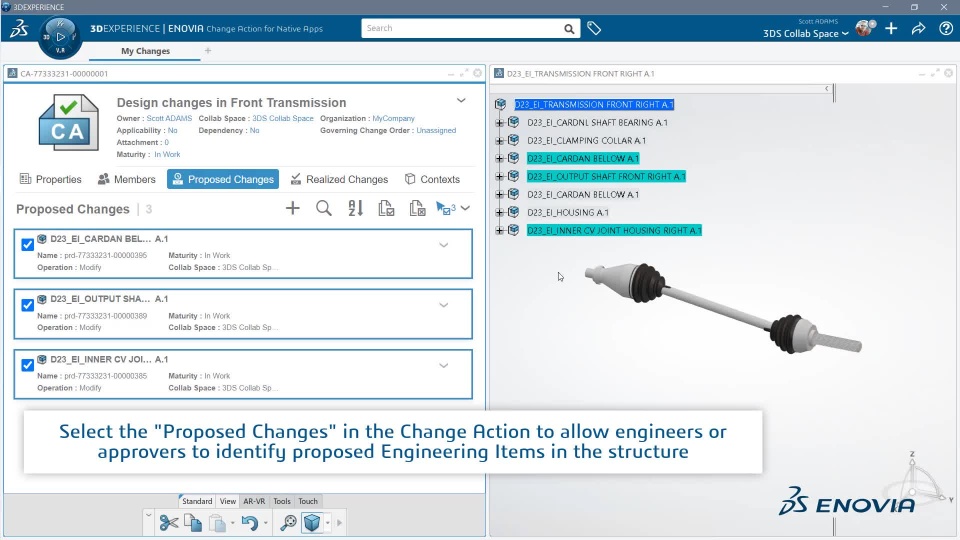Click the cube icon next to D23_EI_HOUSING A.1
This screenshot has width=960, height=540.
pos(514,212)
